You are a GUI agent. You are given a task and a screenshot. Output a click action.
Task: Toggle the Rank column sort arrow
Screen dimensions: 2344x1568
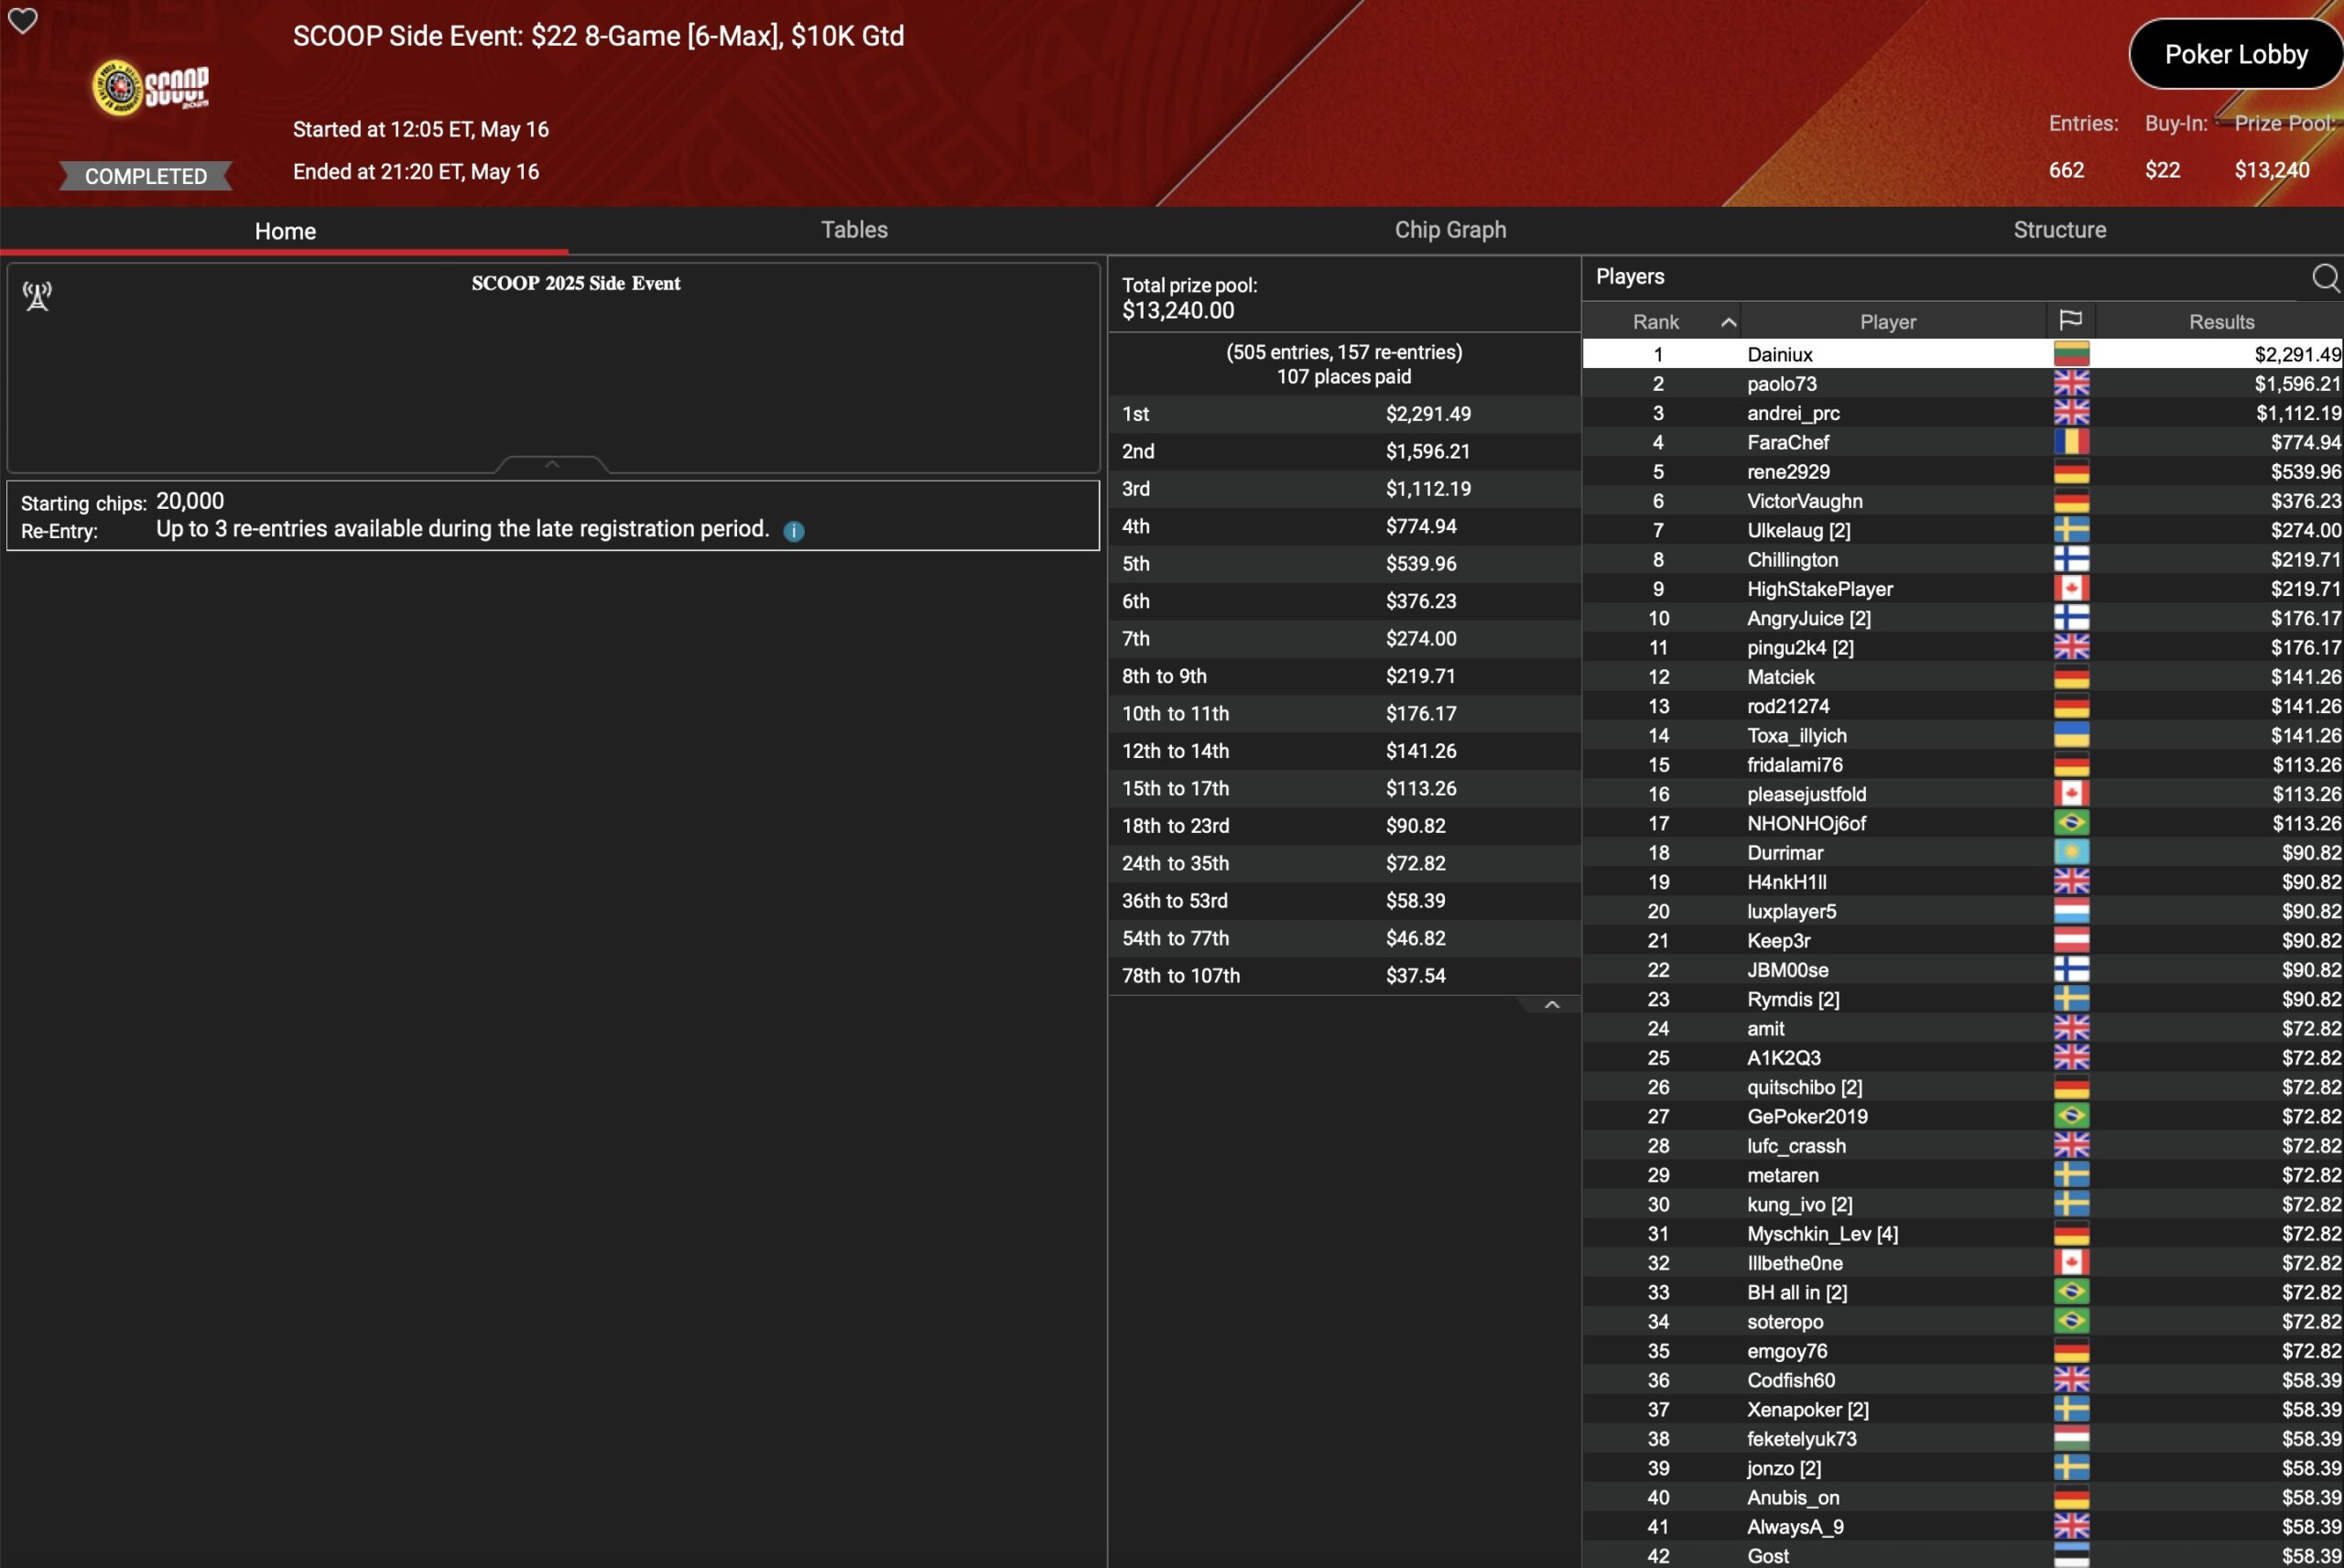[x=1727, y=322]
